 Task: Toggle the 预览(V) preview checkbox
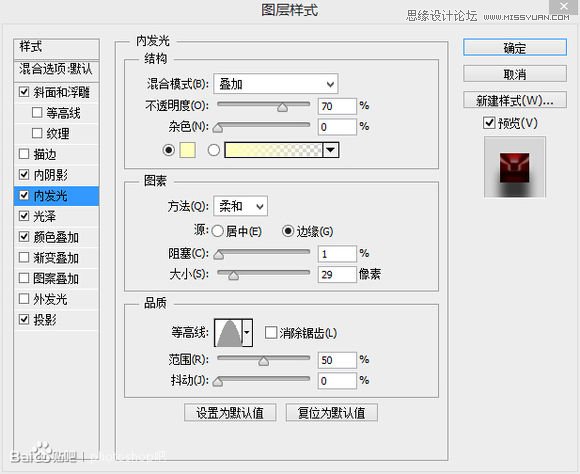click(489, 123)
